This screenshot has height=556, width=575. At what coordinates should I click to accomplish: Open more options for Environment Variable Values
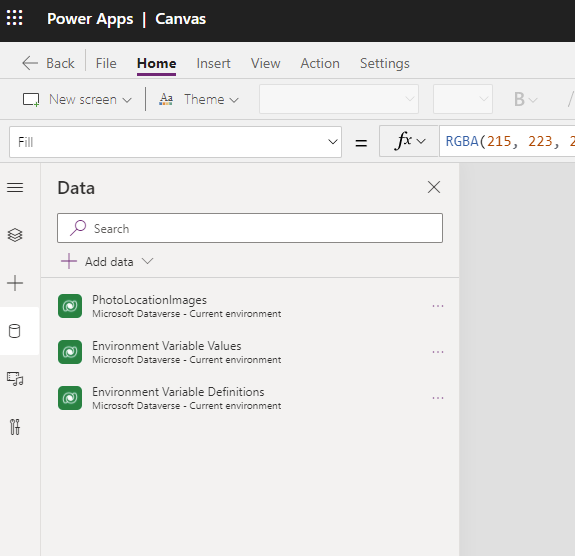tap(438, 352)
